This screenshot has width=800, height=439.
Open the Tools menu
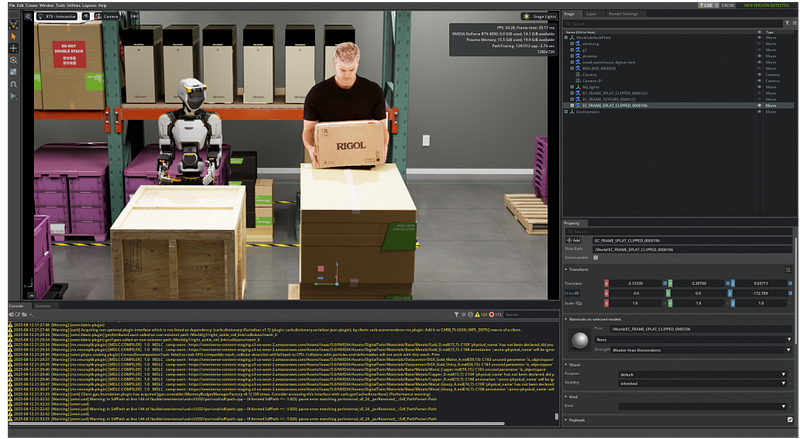click(x=61, y=5)
